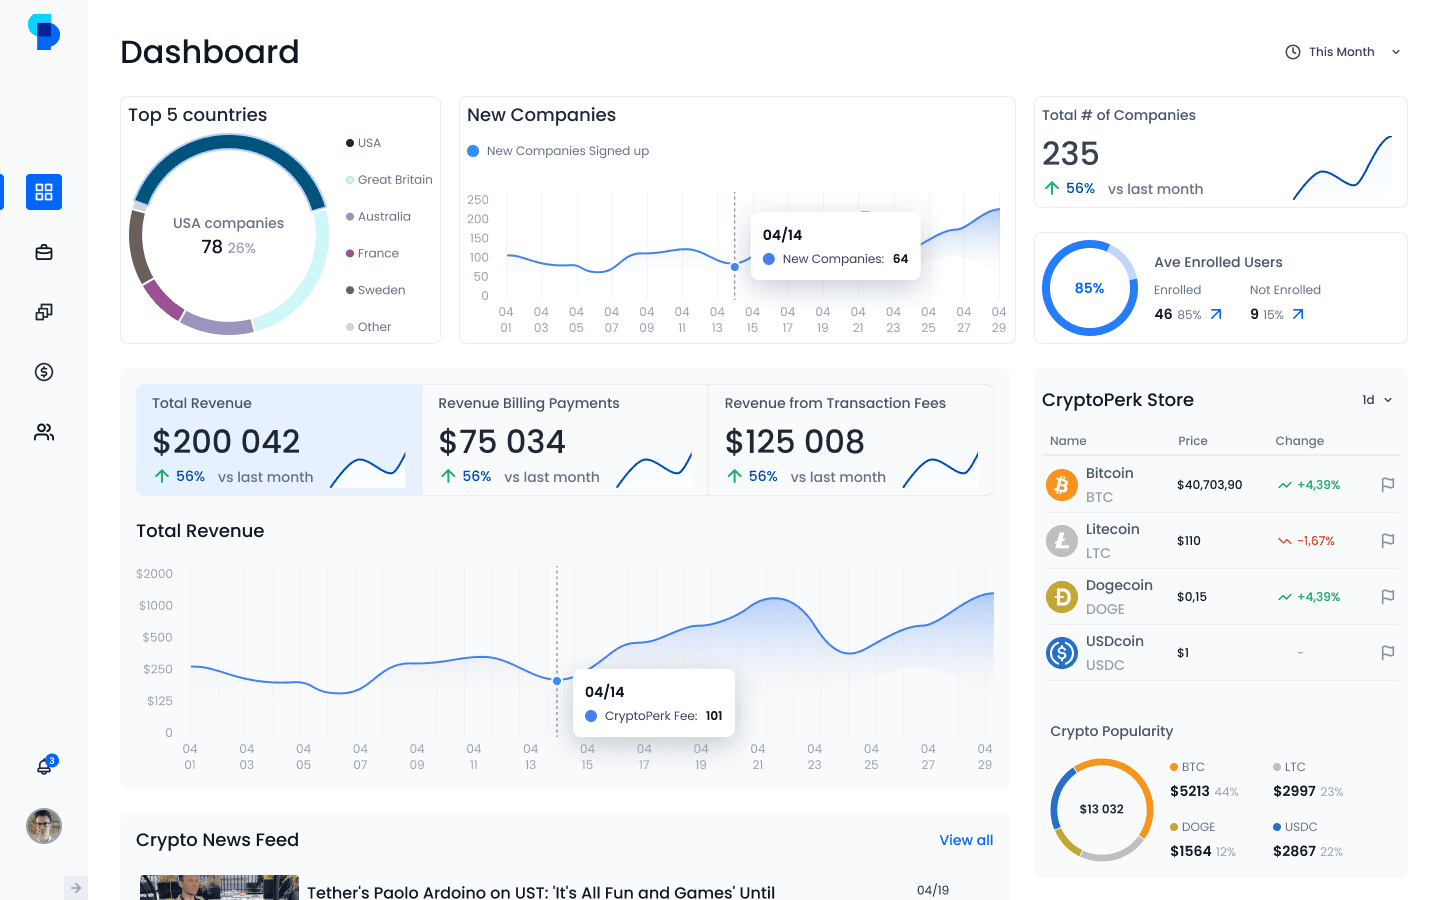Screen dimensions: 1440x900
Task: Flag the Litecoin row
Action: pos(1388,541)
